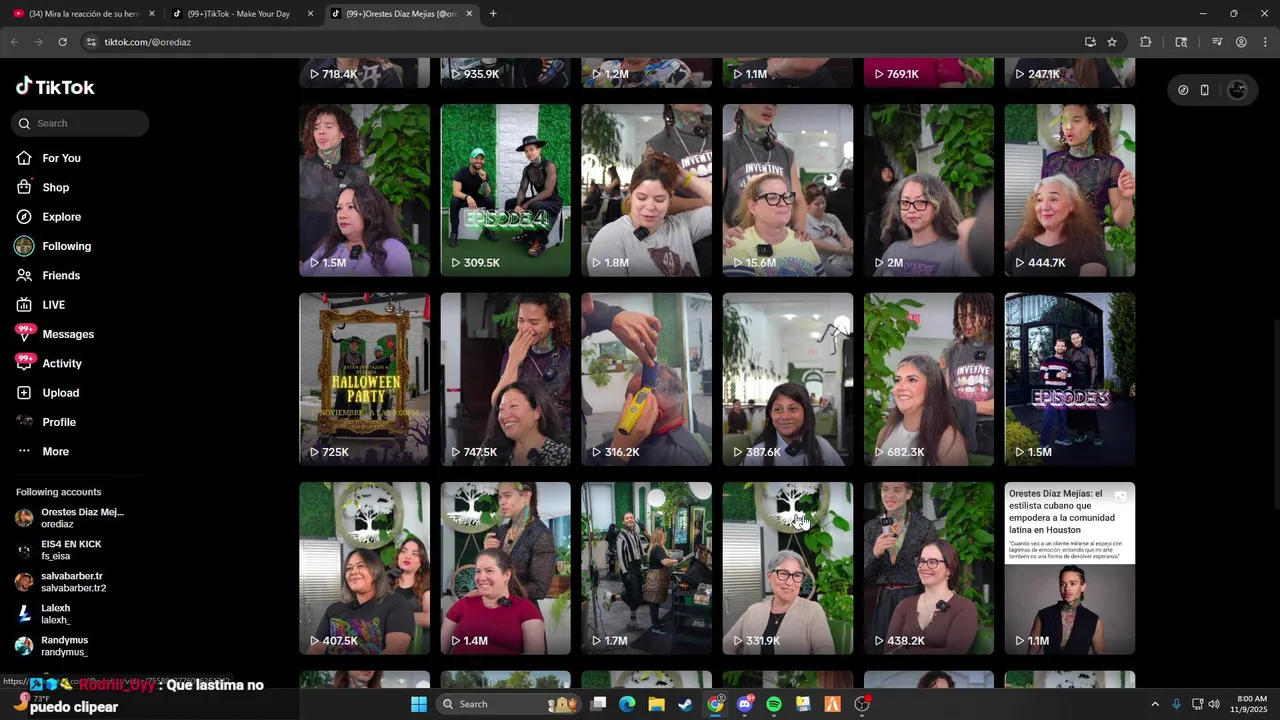The image size is (1280, 720).
Task: Play the video with 444.7K views
Action: (x=1070, y=190)
